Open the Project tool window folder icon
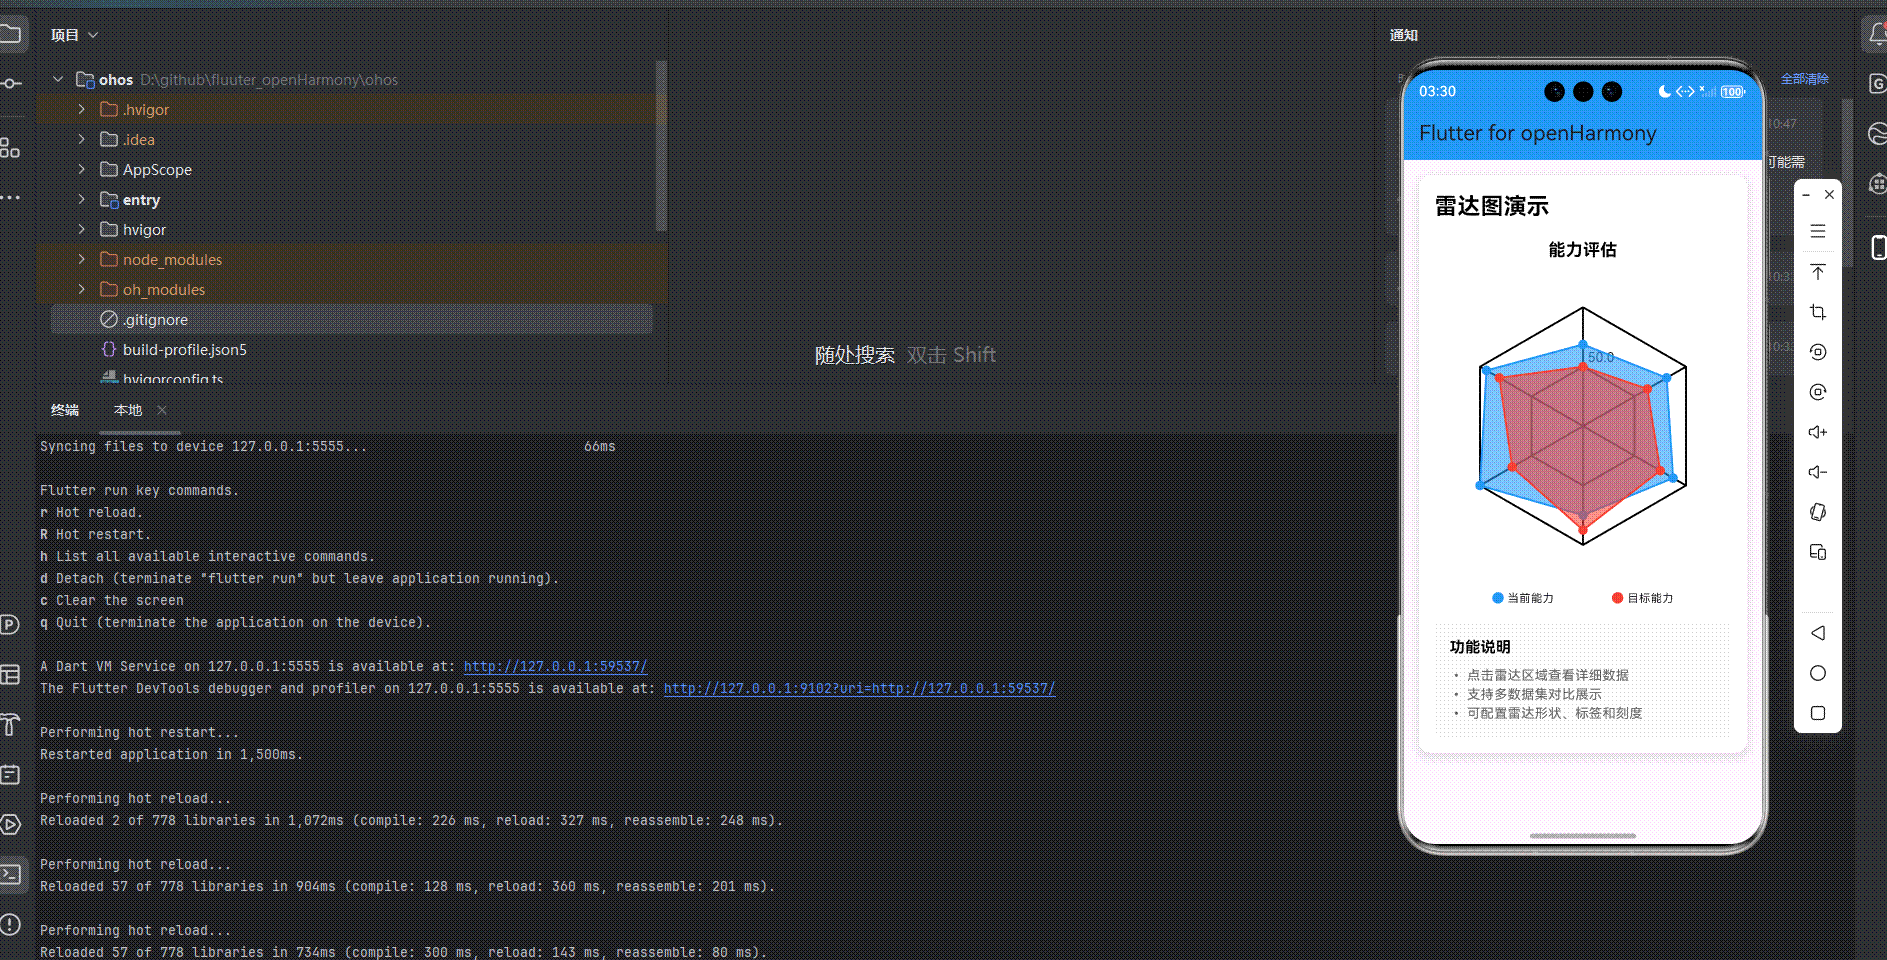Screen dimensions: 1887x960 point(10,35)
